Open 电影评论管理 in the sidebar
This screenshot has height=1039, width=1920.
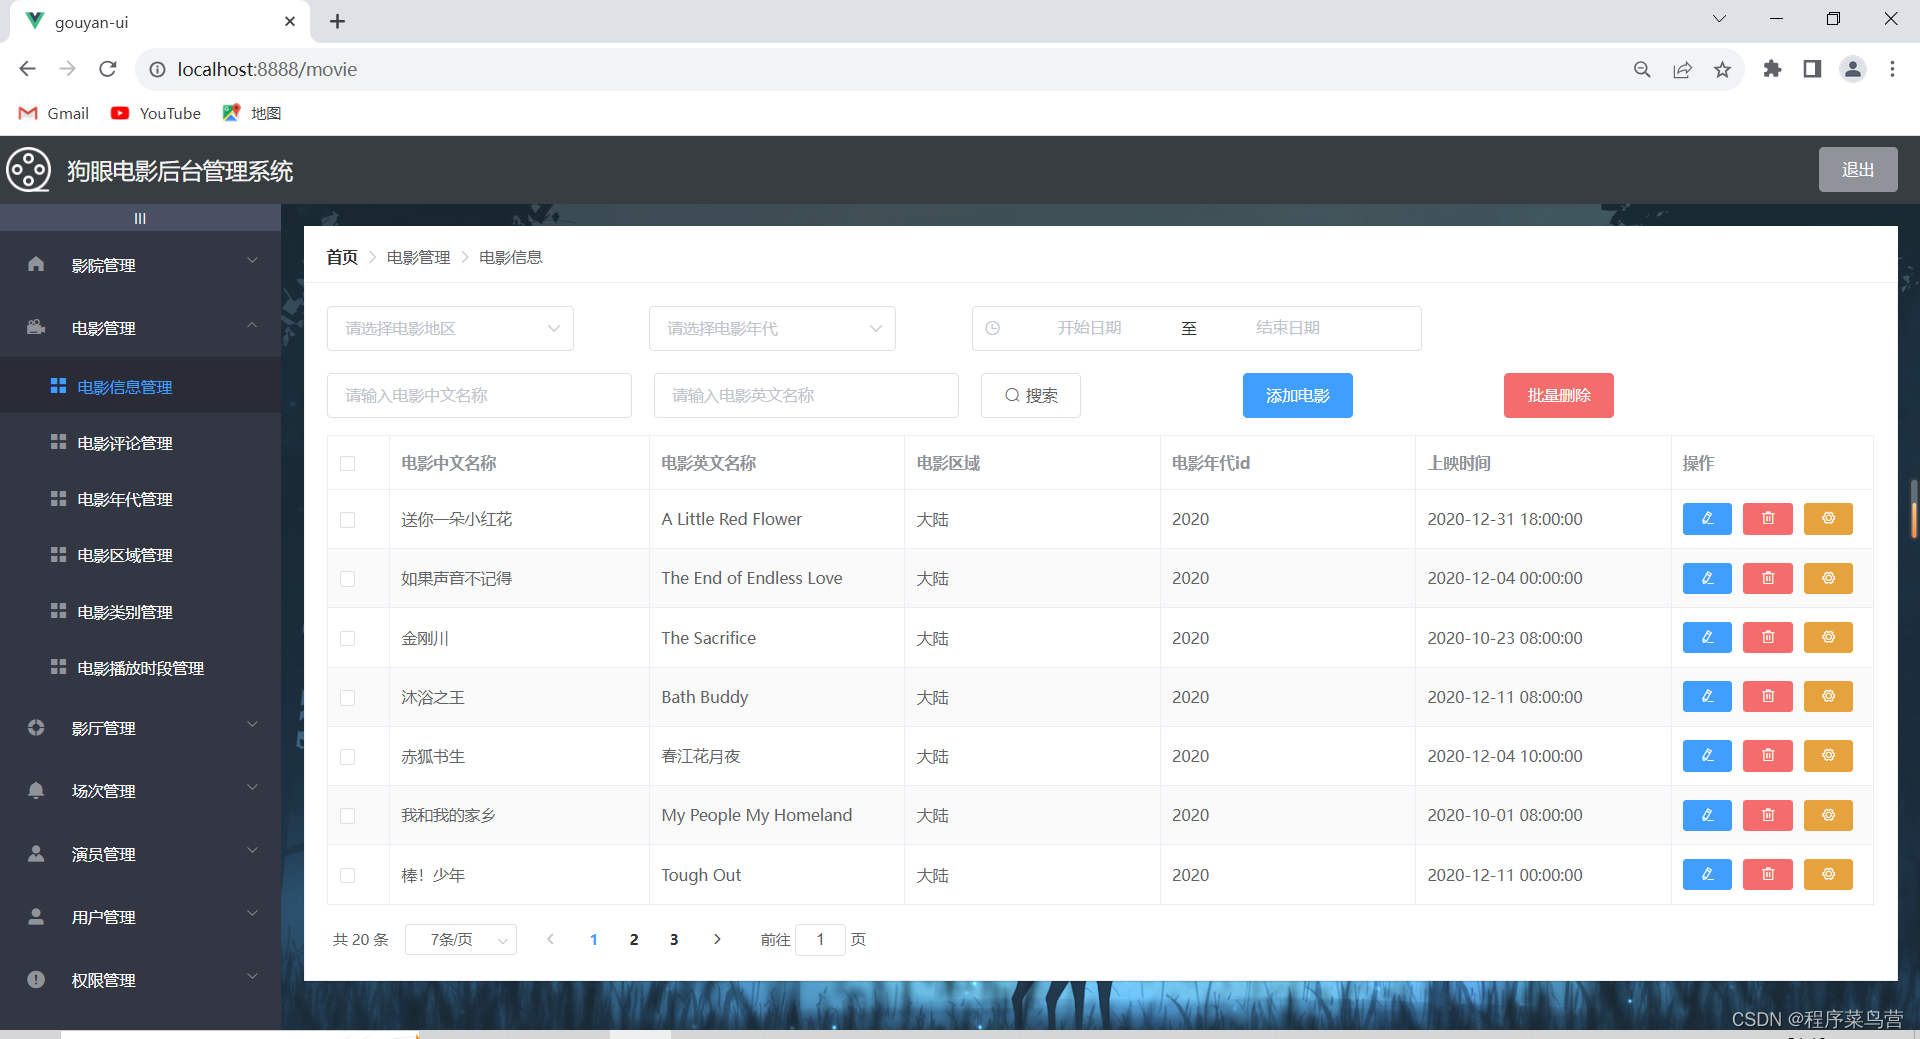[x=140, y=443]
